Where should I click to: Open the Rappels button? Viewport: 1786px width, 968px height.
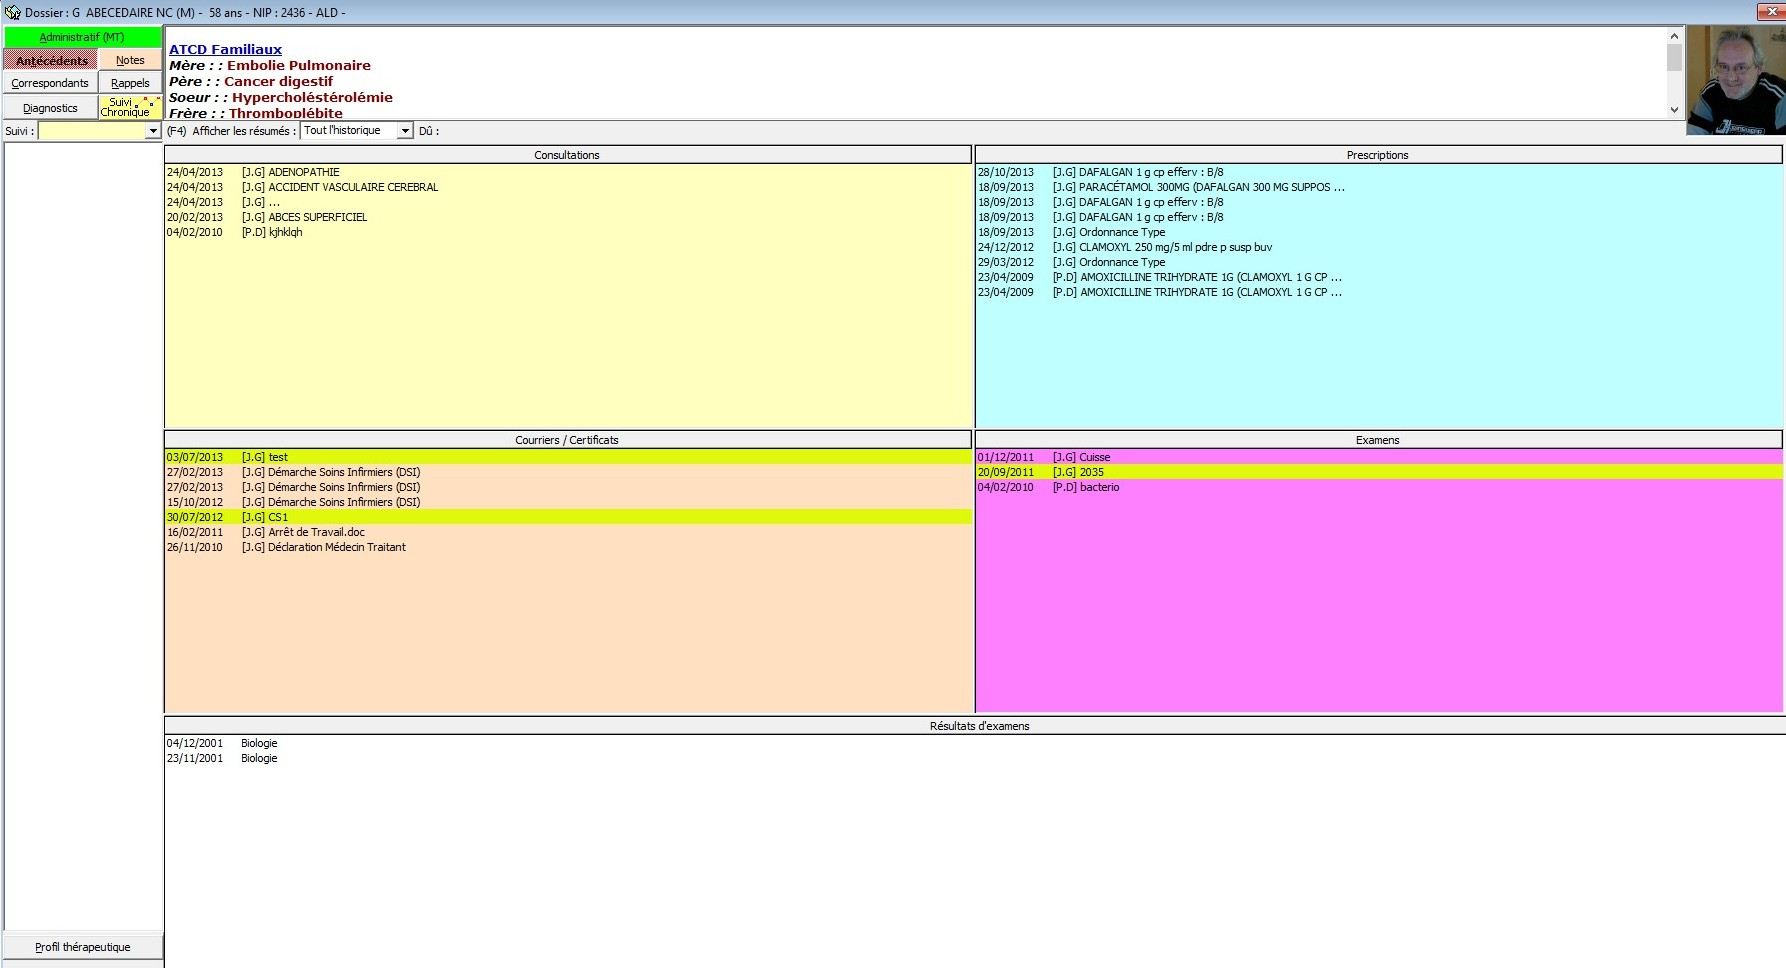click(x=130, y=83)
